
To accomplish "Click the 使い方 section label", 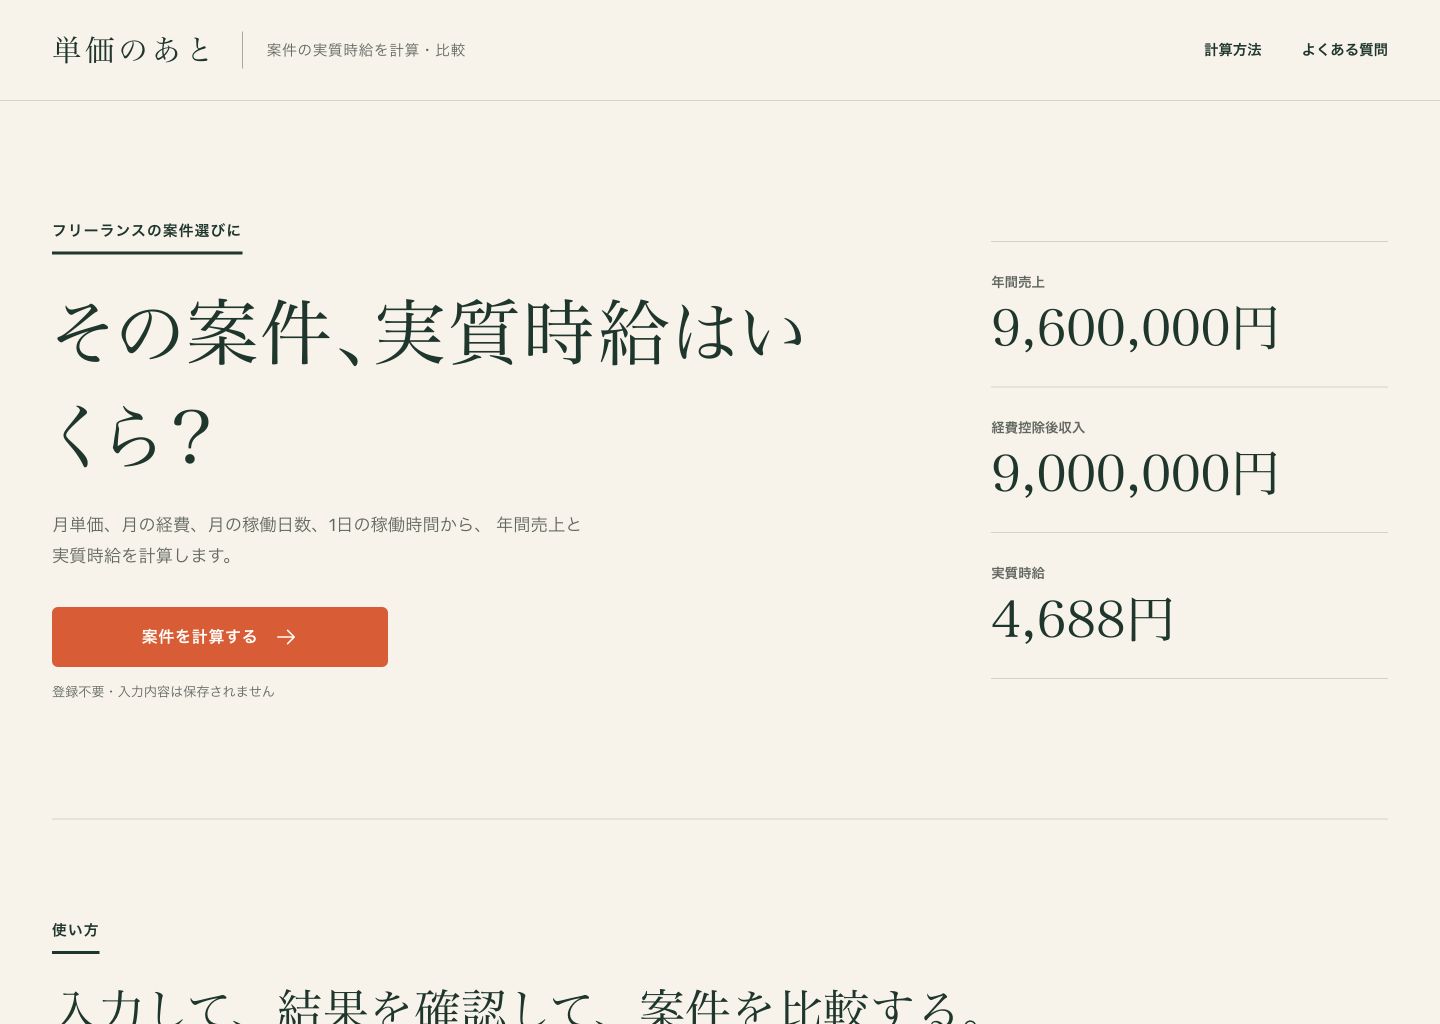I will (75, 930).
